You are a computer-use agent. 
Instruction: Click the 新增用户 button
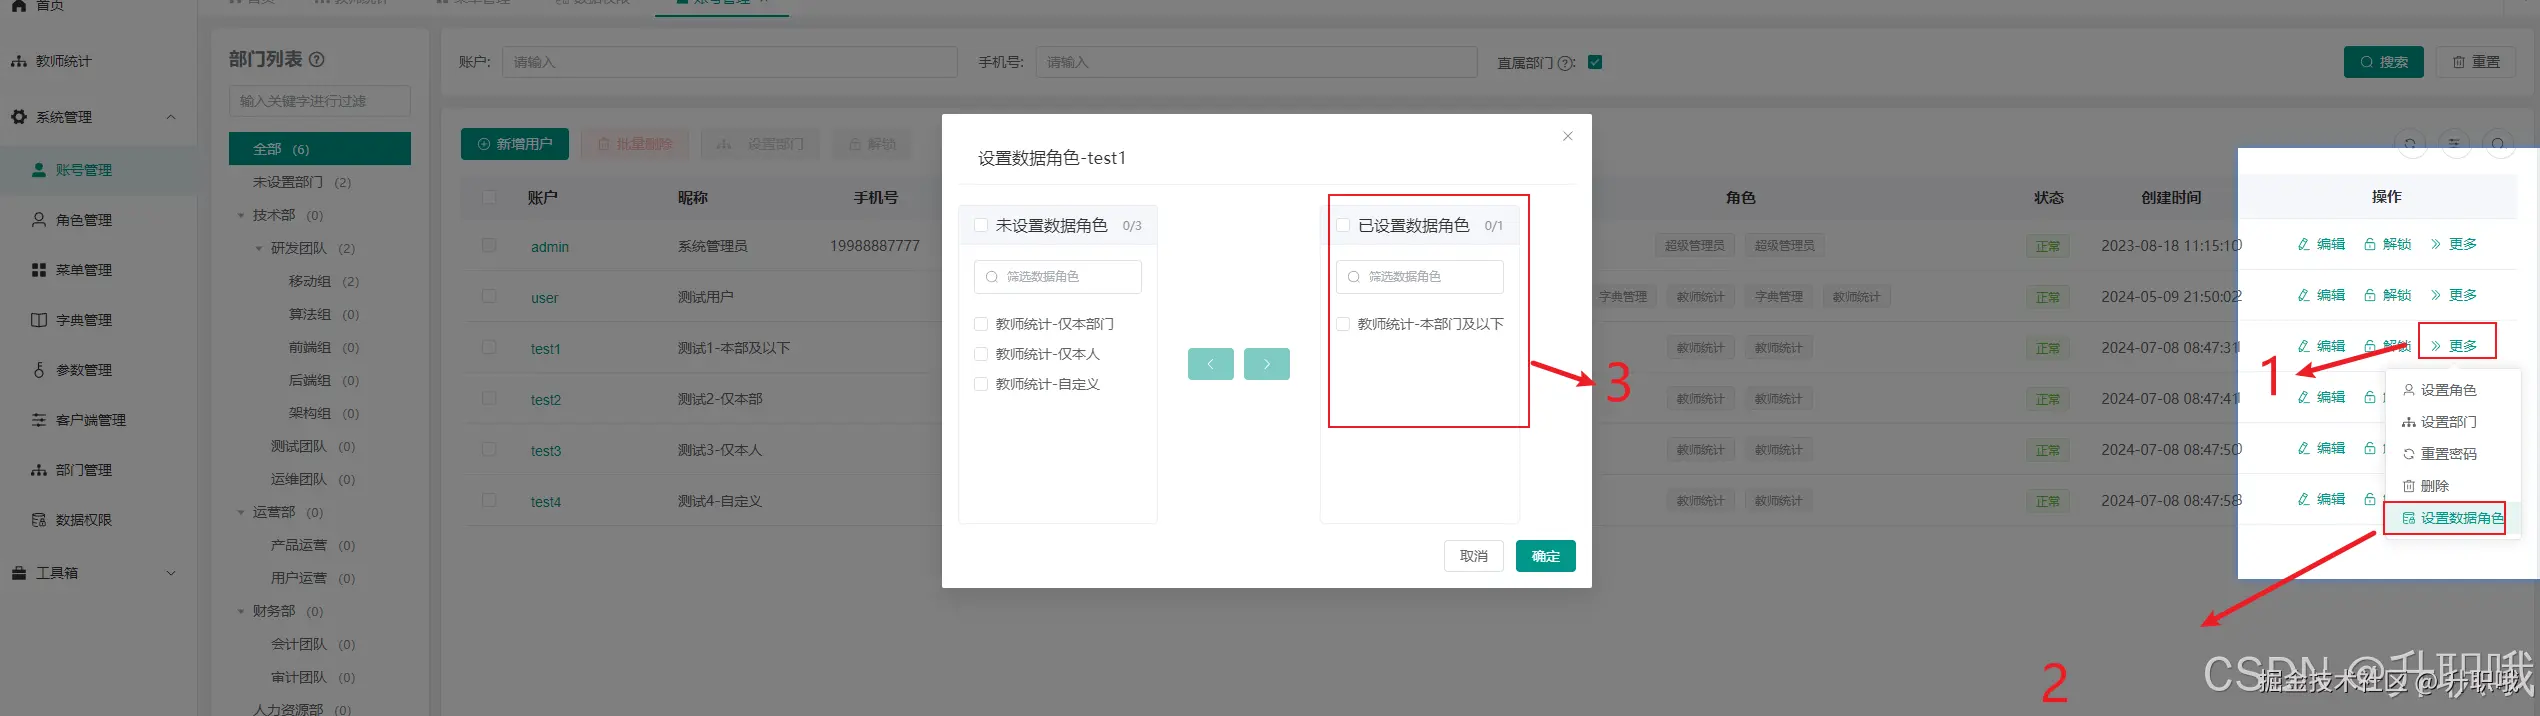tap(515, 144)
